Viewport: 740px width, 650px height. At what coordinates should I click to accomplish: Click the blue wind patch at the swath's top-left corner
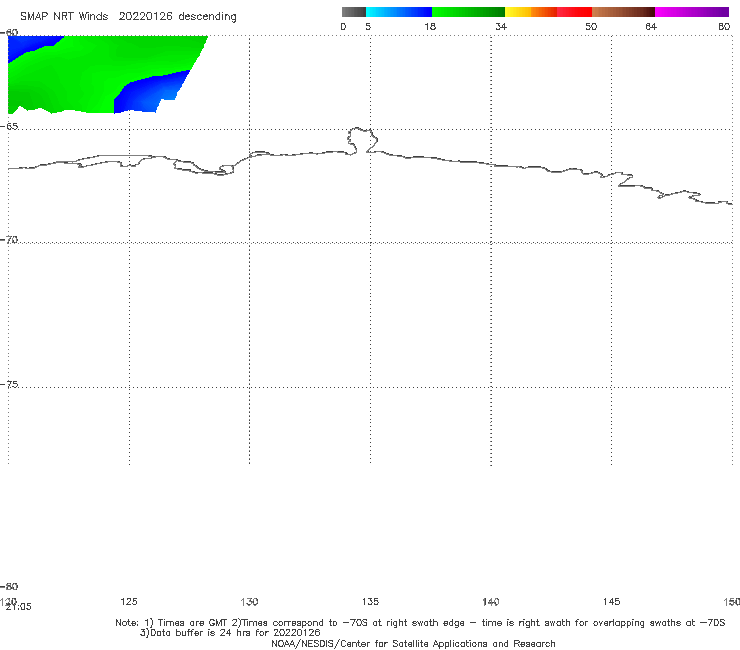click(x=26, y=46)
